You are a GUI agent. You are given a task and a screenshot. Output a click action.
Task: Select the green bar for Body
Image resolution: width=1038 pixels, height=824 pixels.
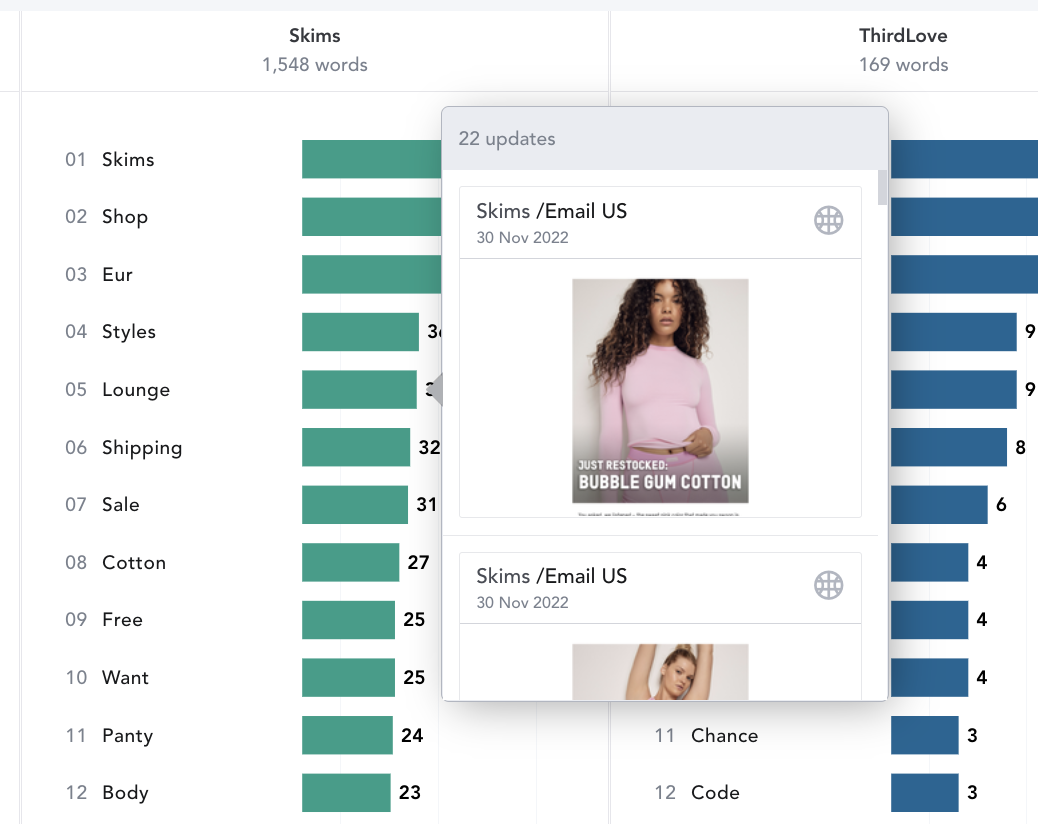346,792
